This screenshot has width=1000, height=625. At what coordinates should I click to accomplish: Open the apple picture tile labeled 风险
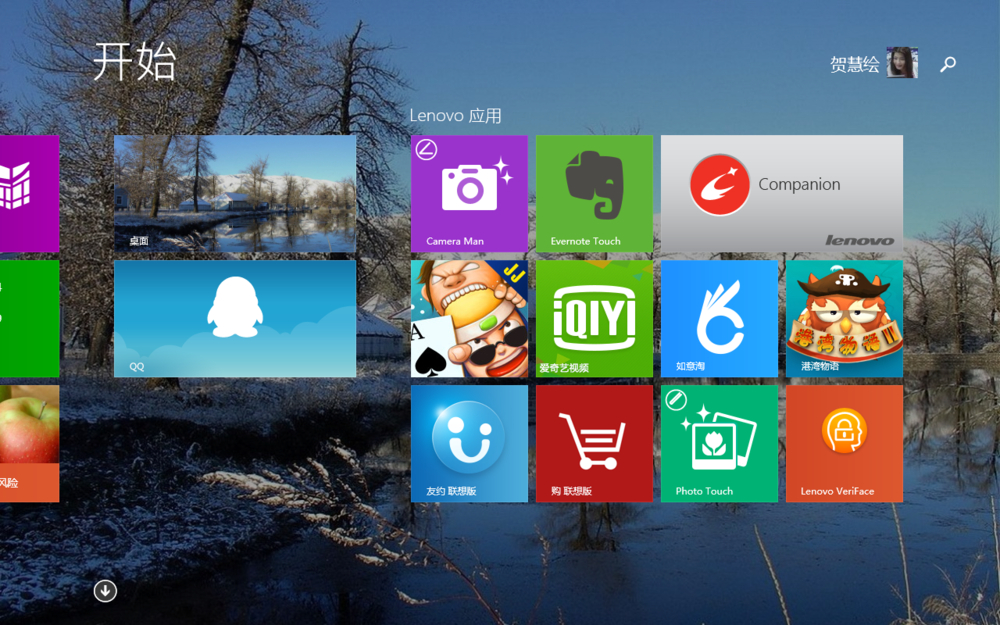[29, 443]
